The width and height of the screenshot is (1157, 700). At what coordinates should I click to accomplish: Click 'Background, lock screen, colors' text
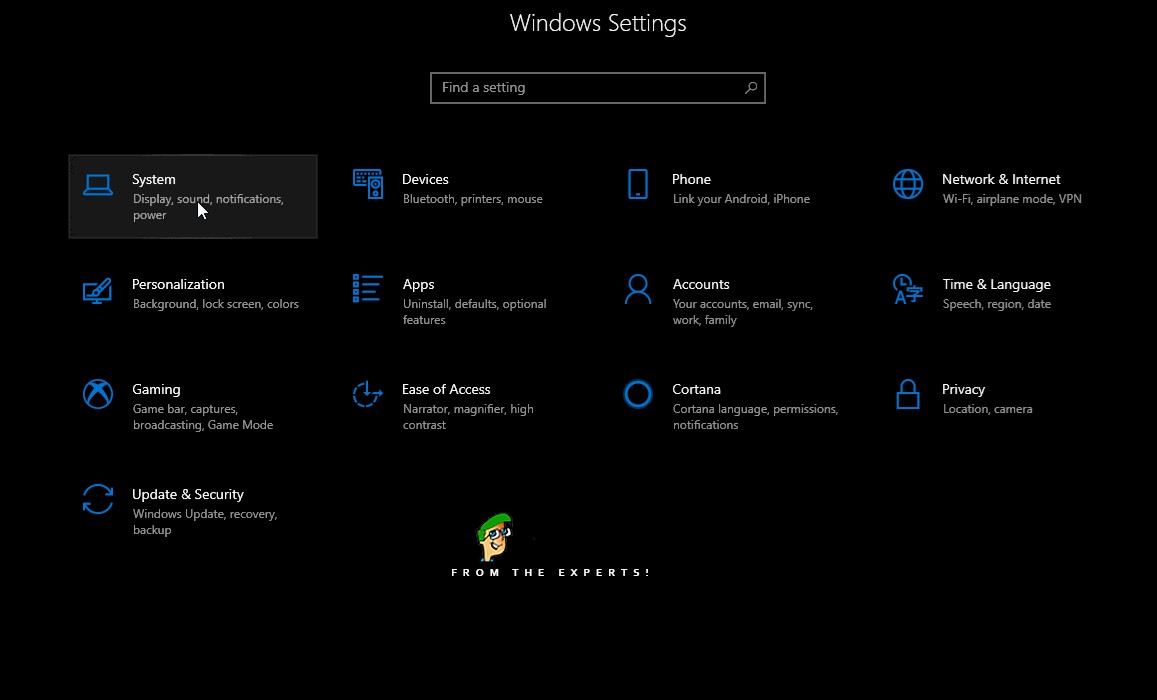click(215, 304)
